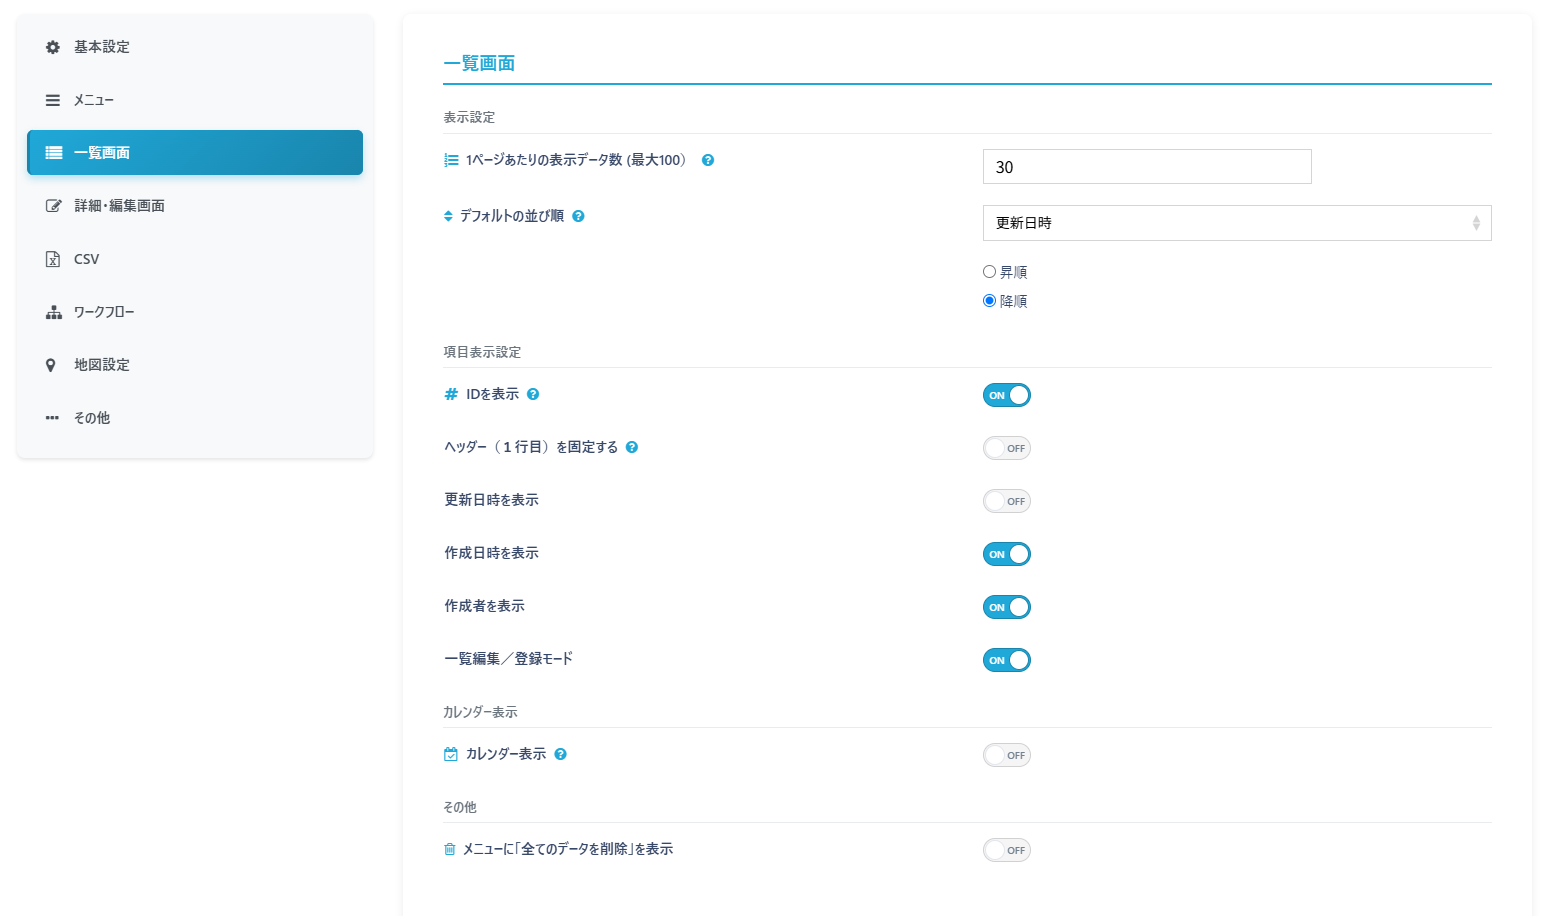Click the display data count input field
The image size is (1549, 916).
click(x=1146, y=167)
